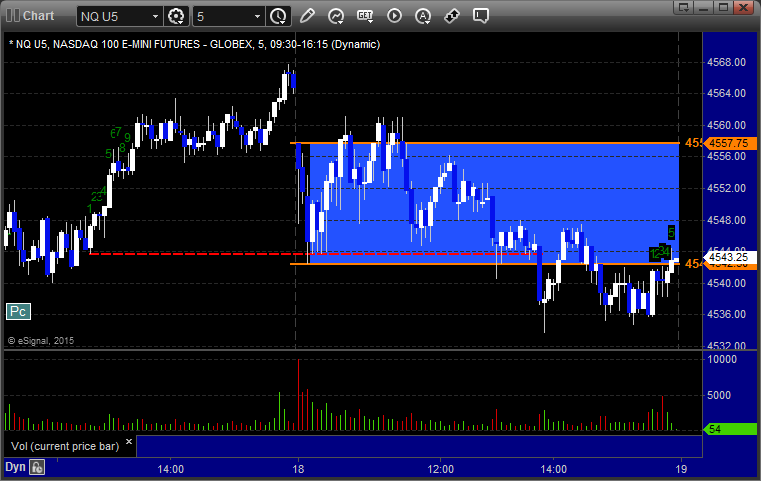Open the chart comment bubble icon
761x481 pixels.
[x=480, y=16]
